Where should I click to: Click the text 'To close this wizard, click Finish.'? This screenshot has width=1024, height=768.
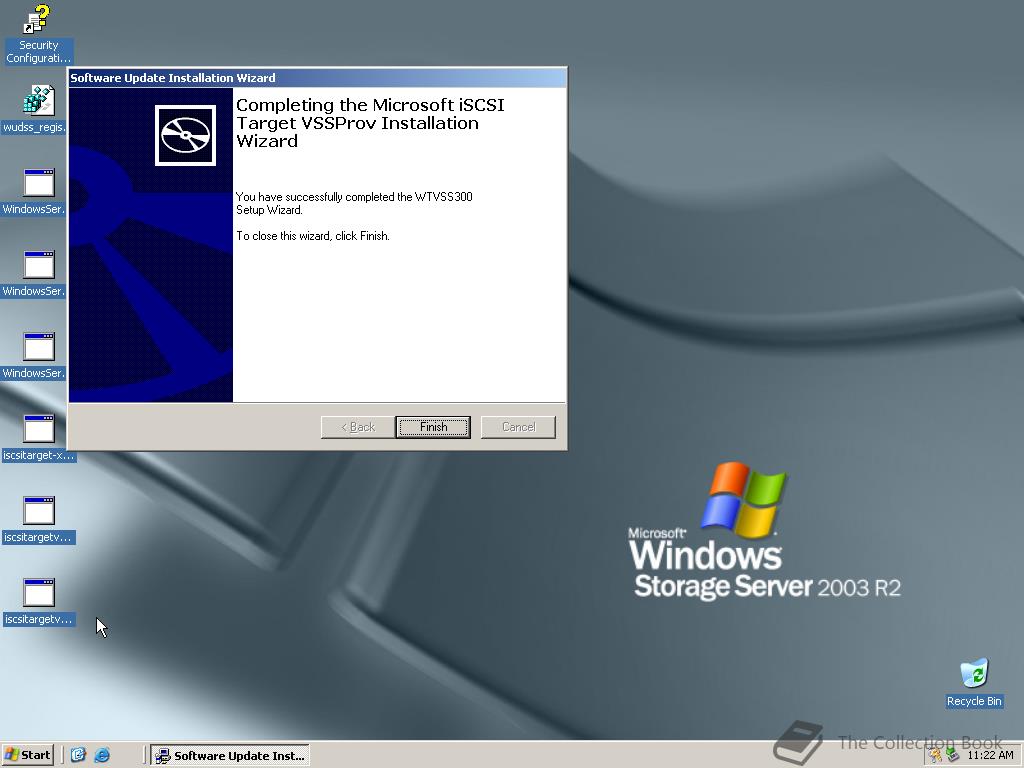tap(313, 236)
